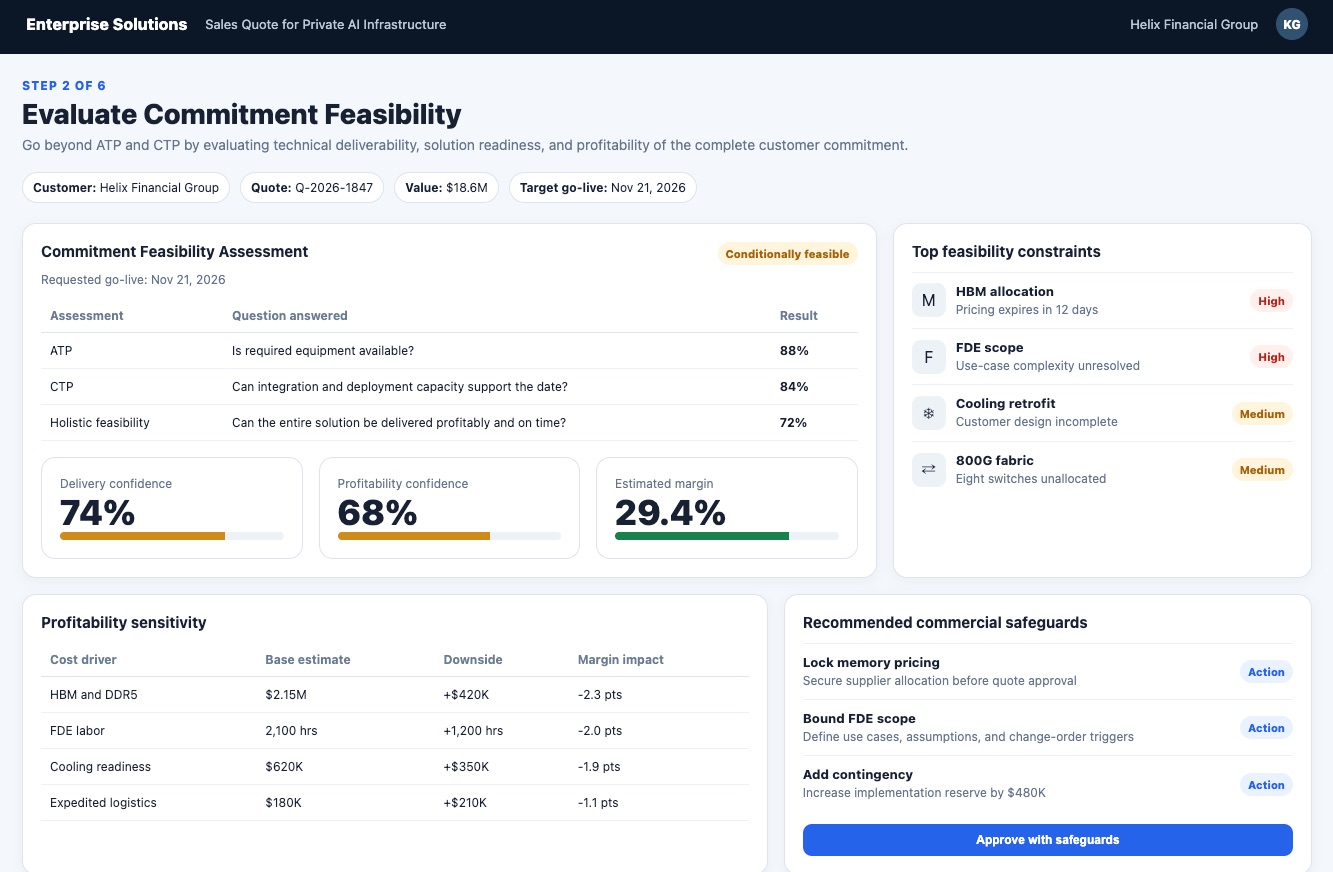Click Medium badge beside 800G fabric
Screen dimensions: 1333x872
(1262, 470)
